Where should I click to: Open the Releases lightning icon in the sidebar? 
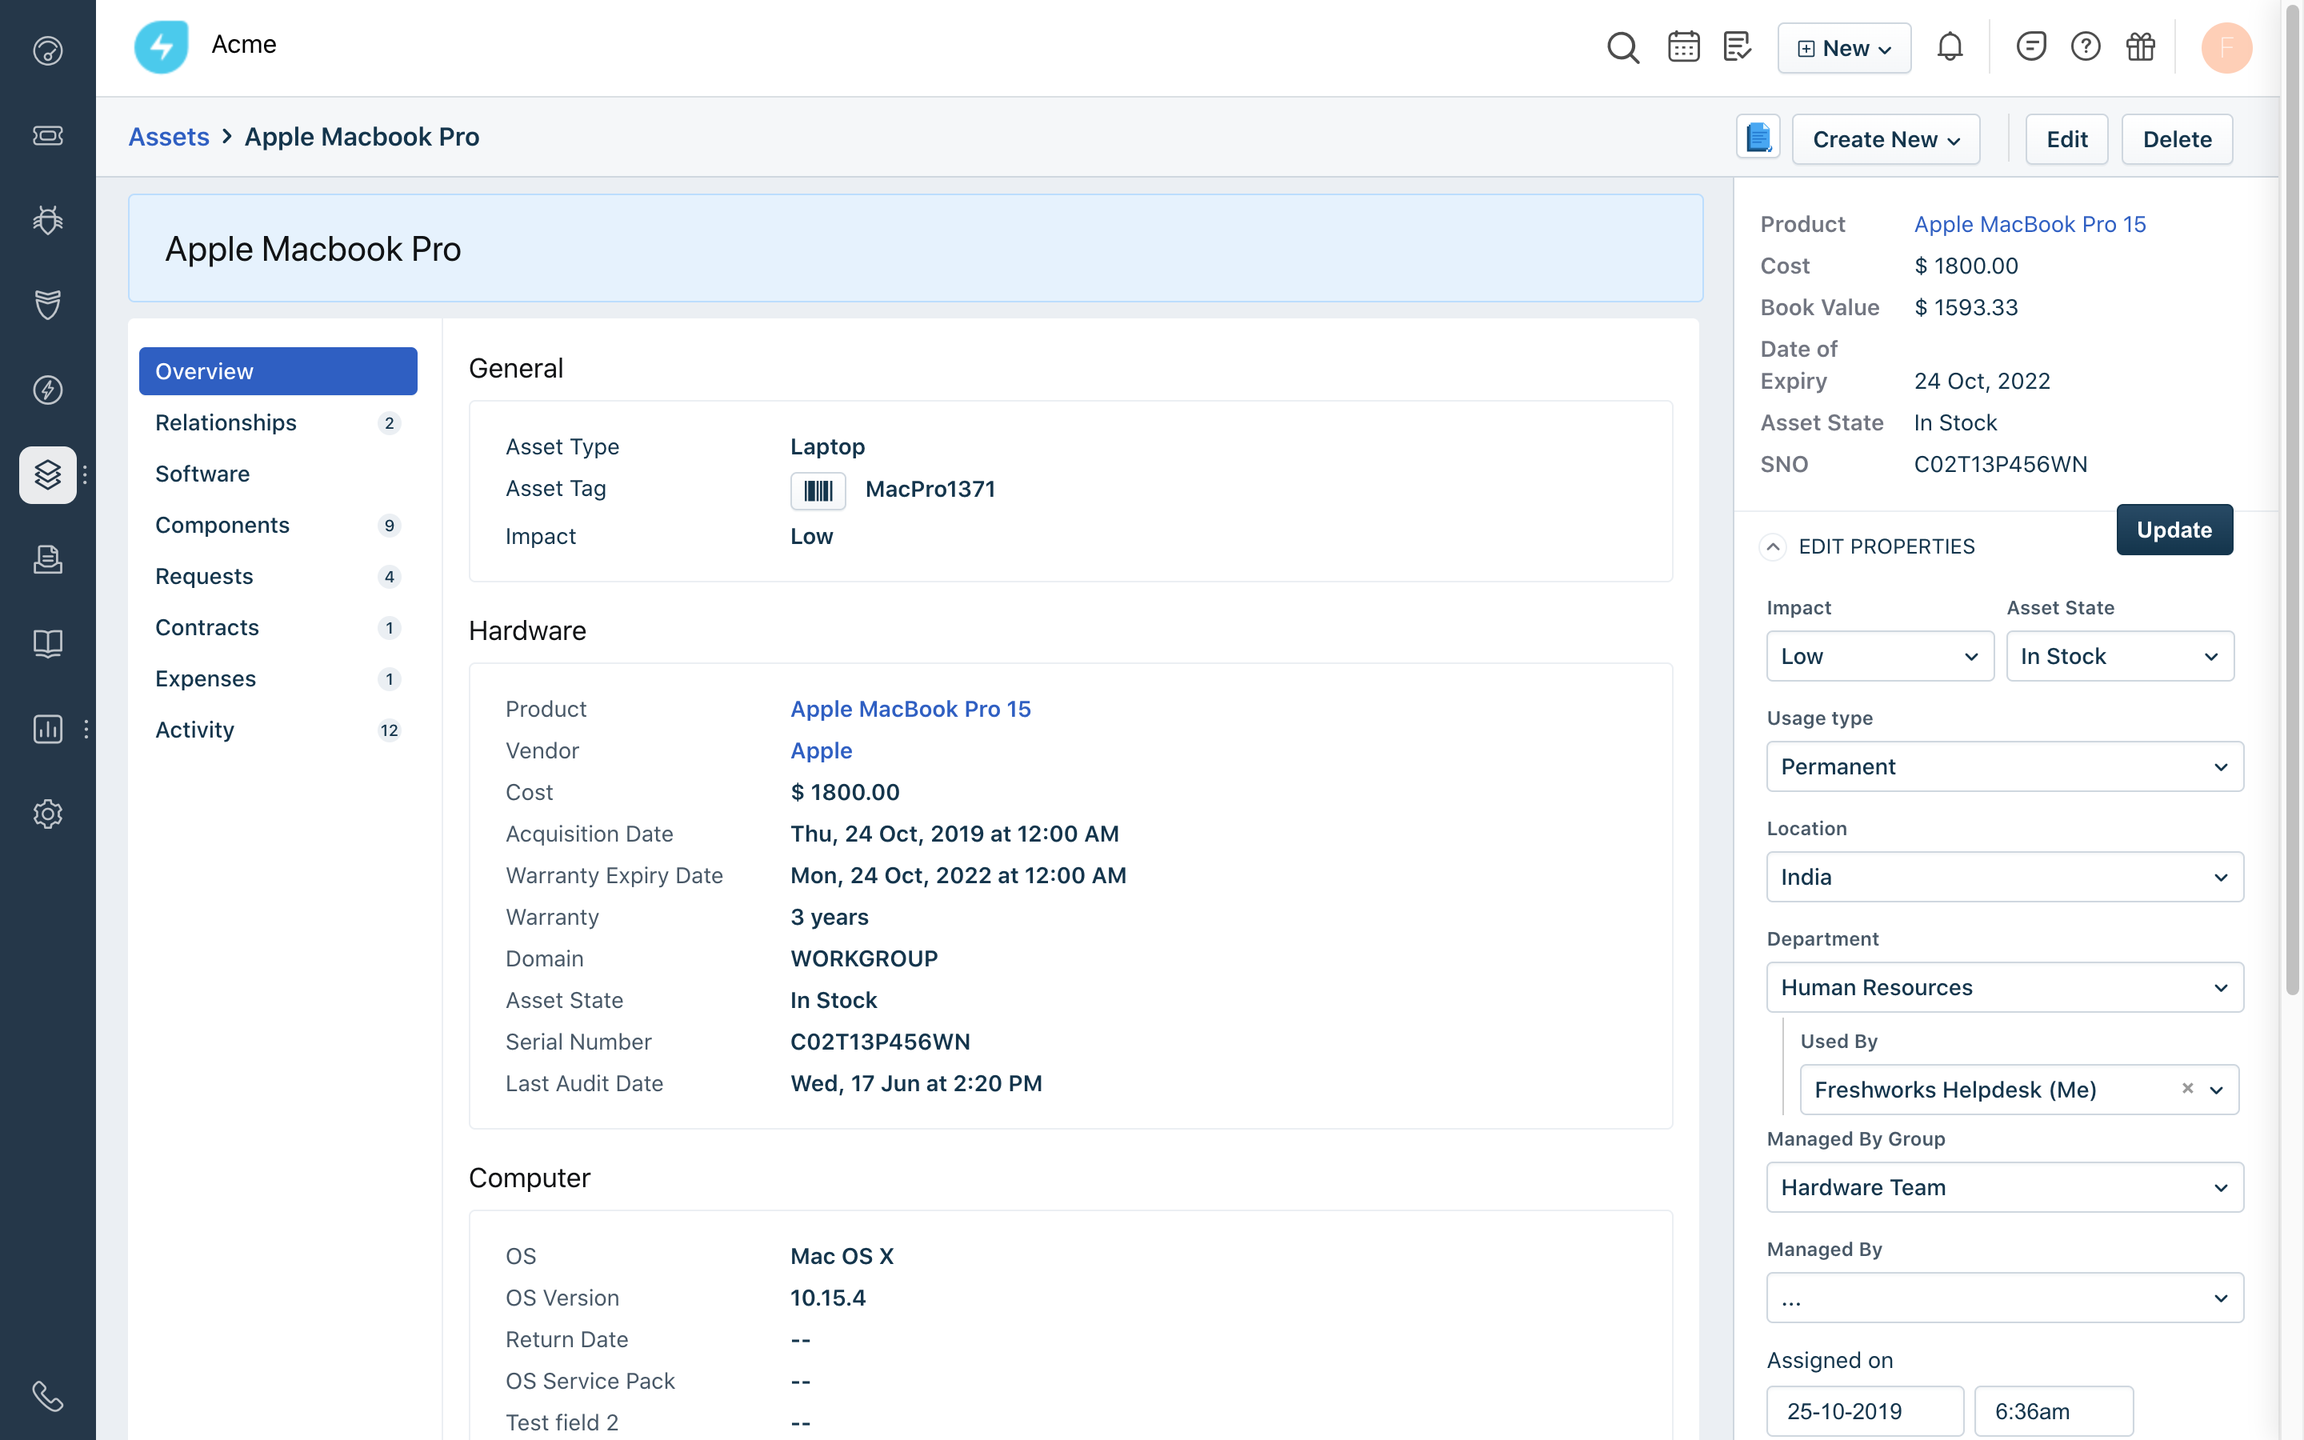47,389
